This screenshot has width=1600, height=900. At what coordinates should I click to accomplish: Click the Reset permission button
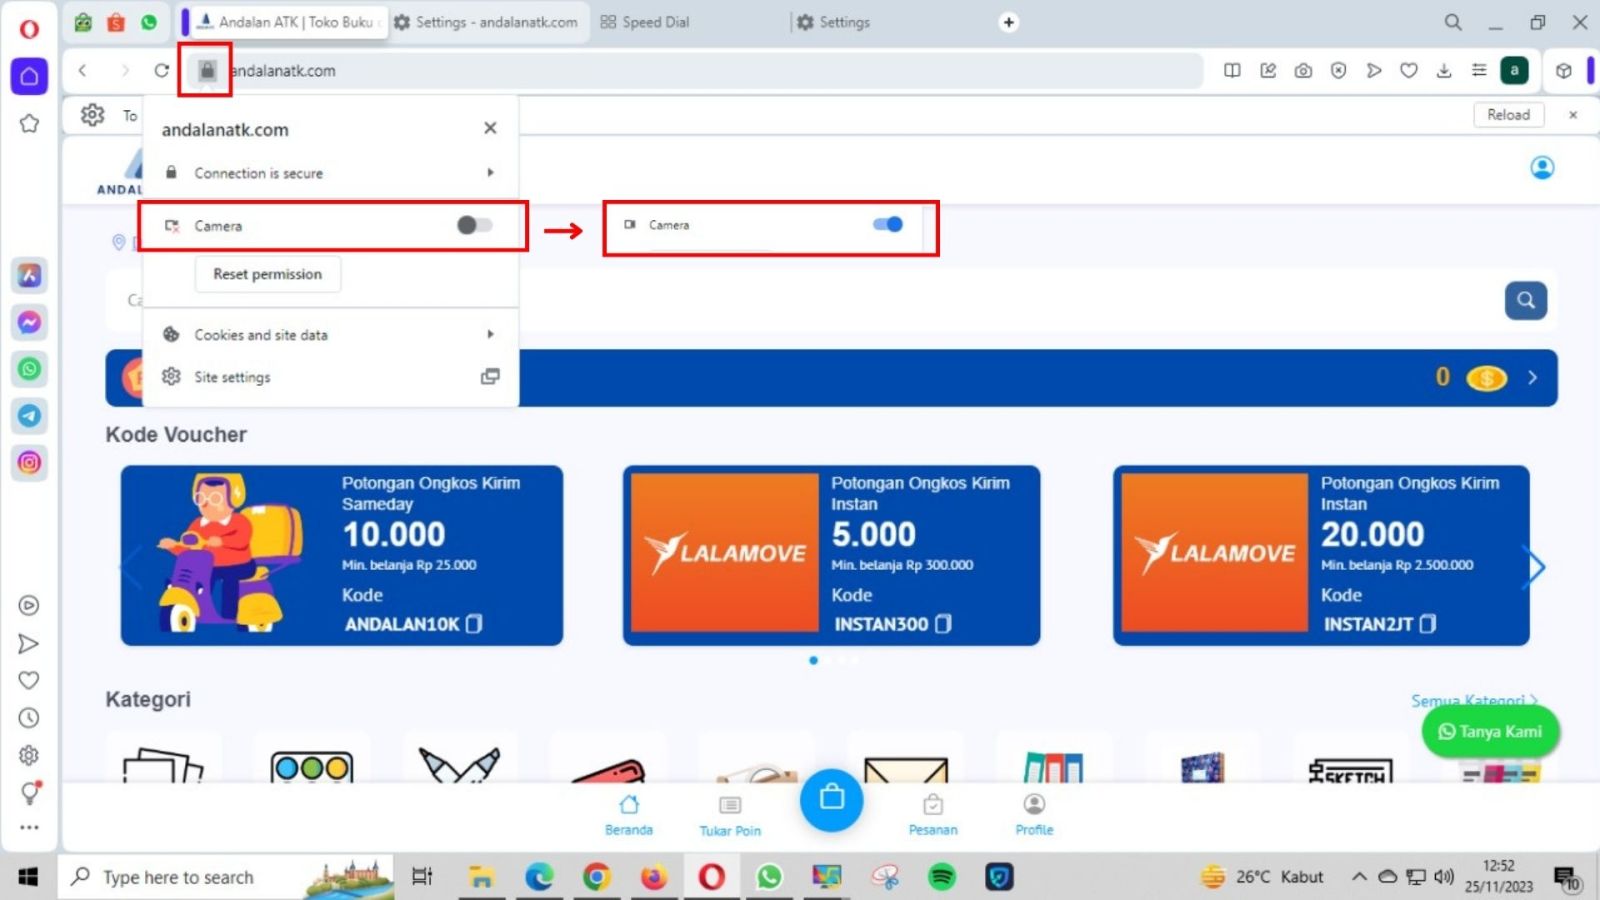pos(267,274)
